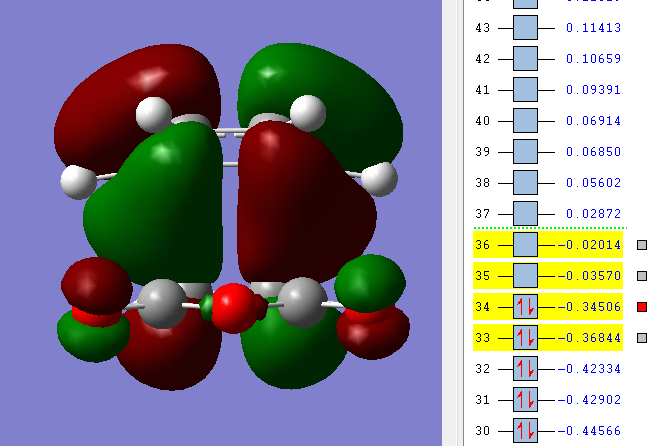Click energy value 0.11413
Image resolution: width=651 pixels, height=446 pixels.
coord(593,28)
